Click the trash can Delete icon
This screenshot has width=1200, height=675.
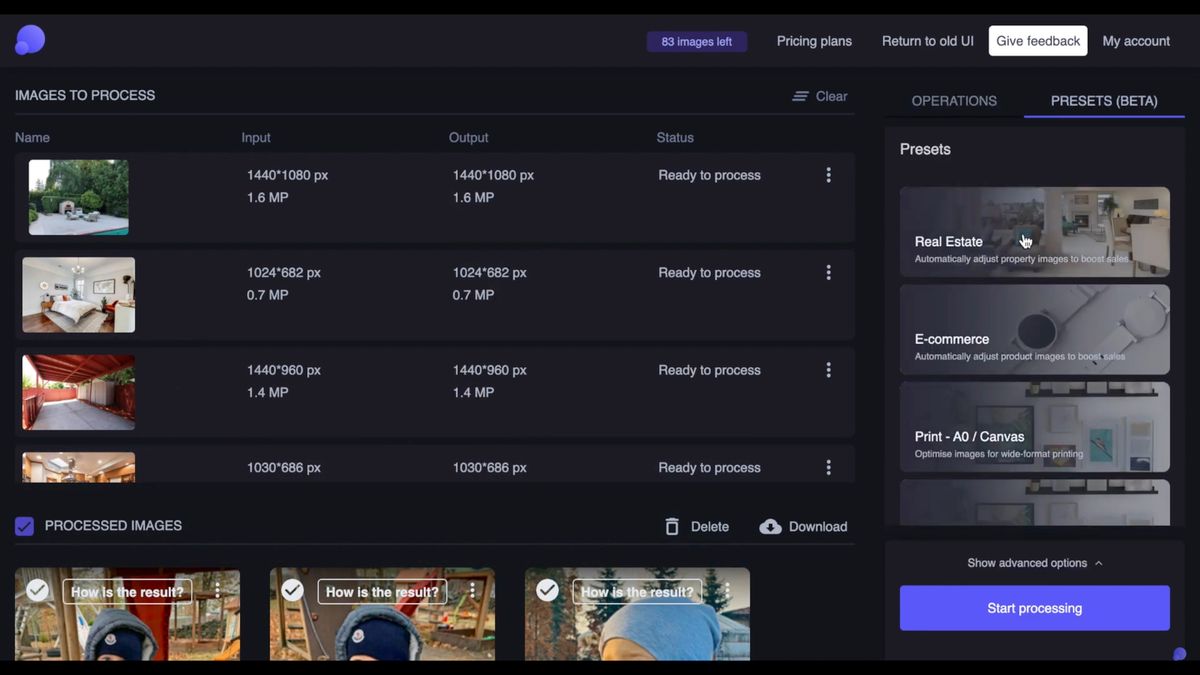pyautogui.click(x=672, y=527)
